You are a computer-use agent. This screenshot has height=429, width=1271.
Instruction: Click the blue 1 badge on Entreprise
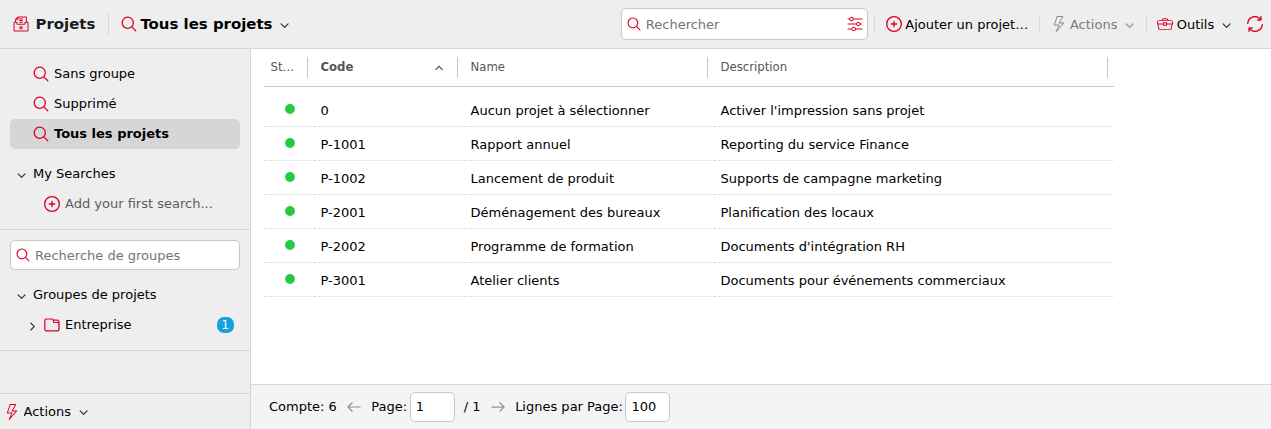225,325
